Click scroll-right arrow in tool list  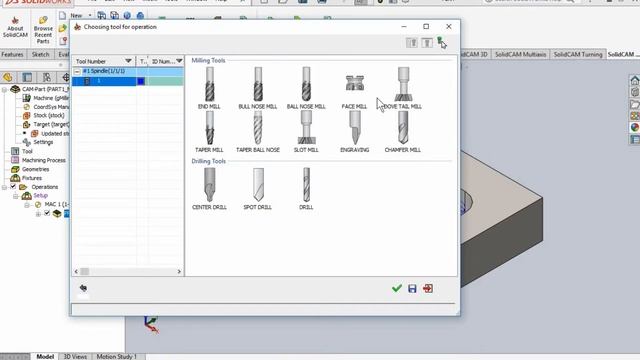pyautogui.click(x=179, y=271)
